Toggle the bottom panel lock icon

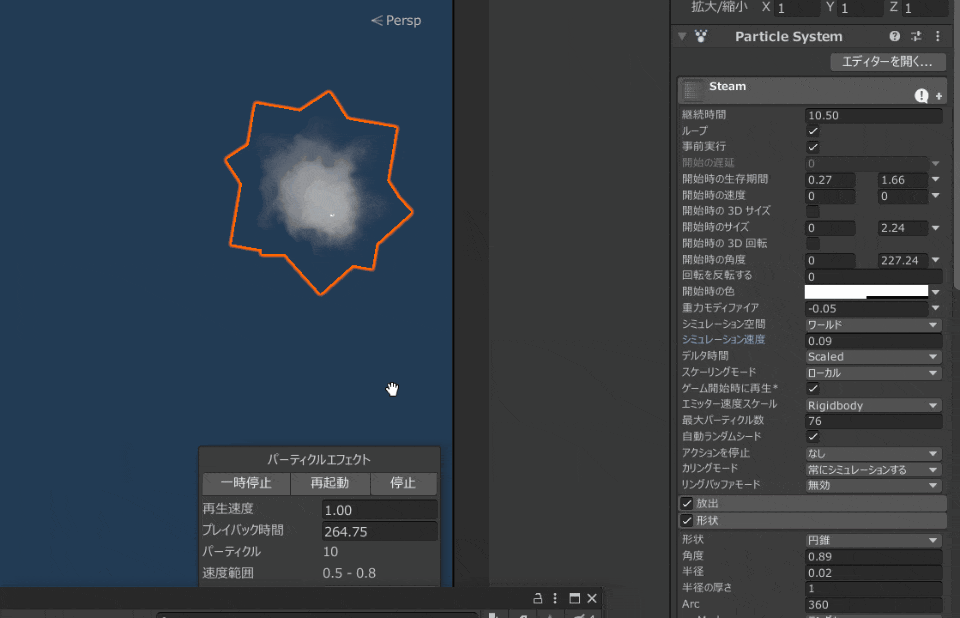(x=538, y=598)
